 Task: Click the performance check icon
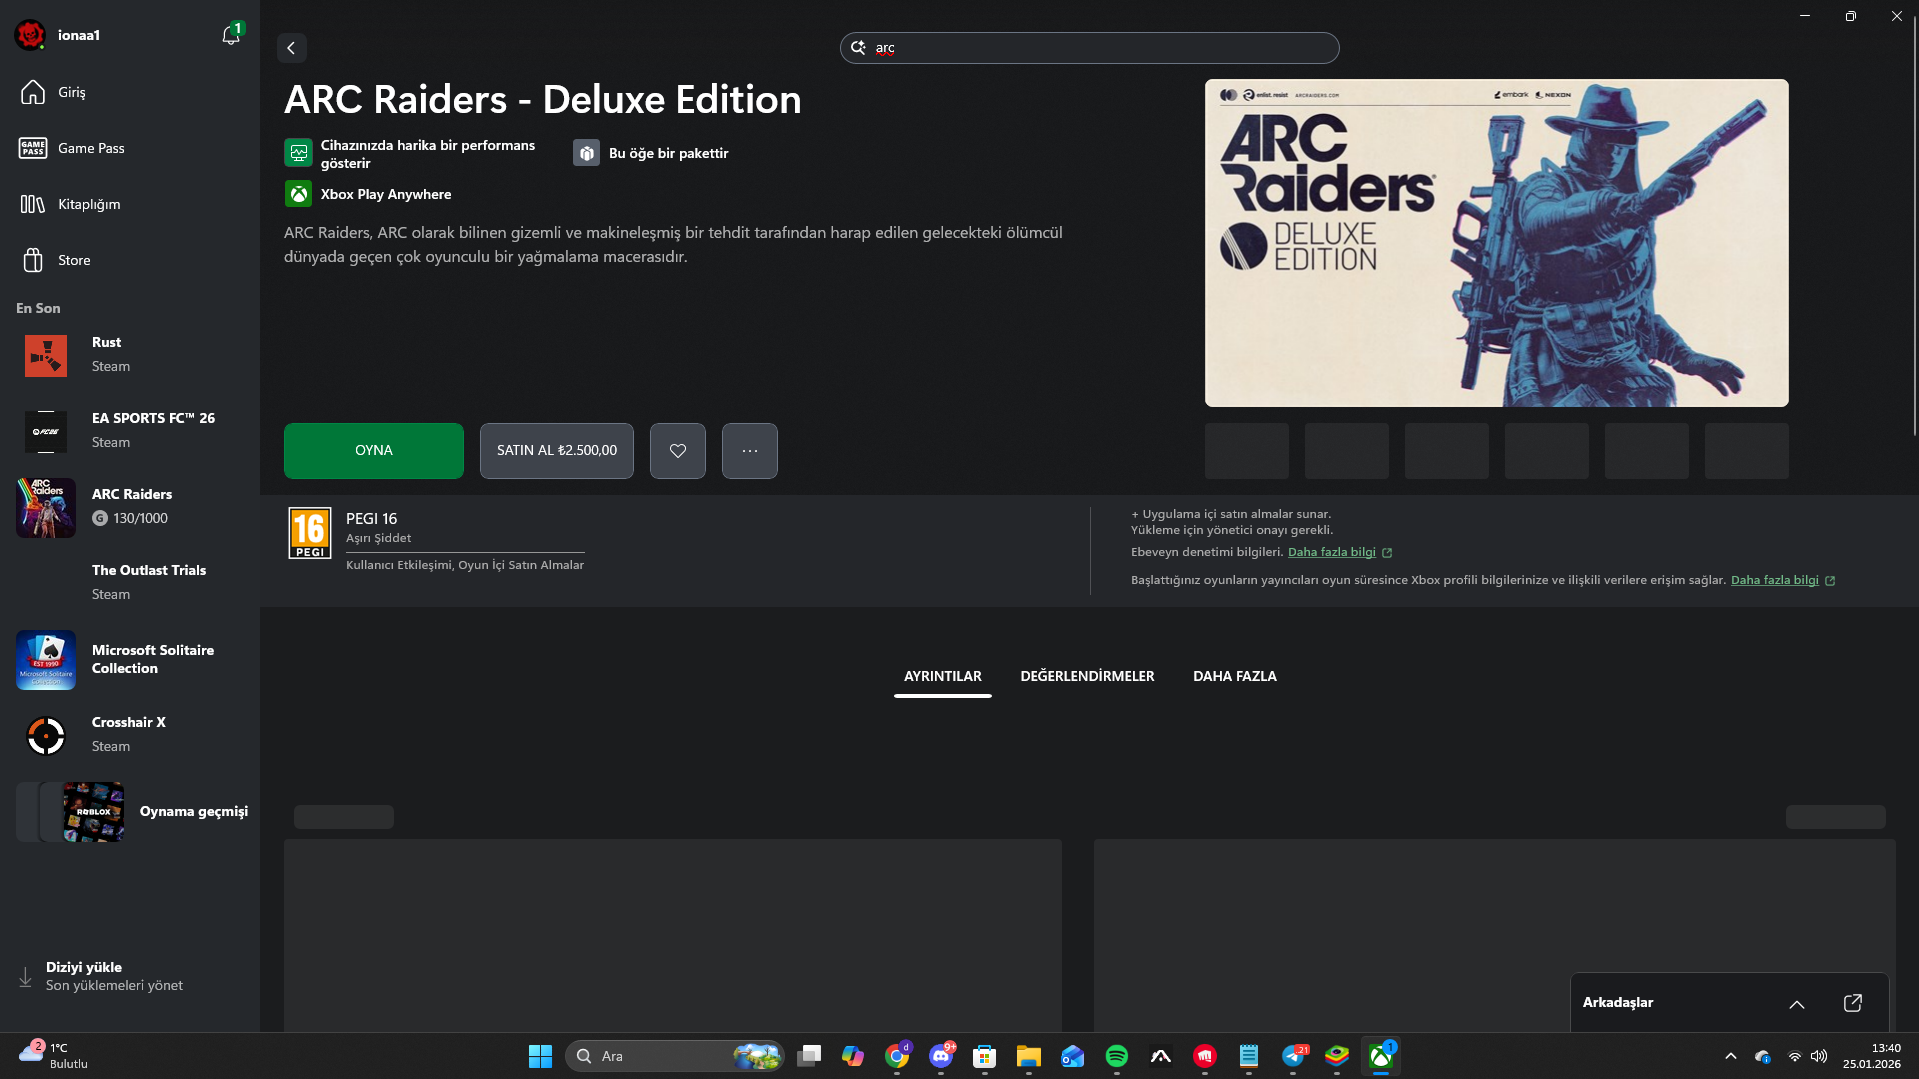tap(298, 153)
